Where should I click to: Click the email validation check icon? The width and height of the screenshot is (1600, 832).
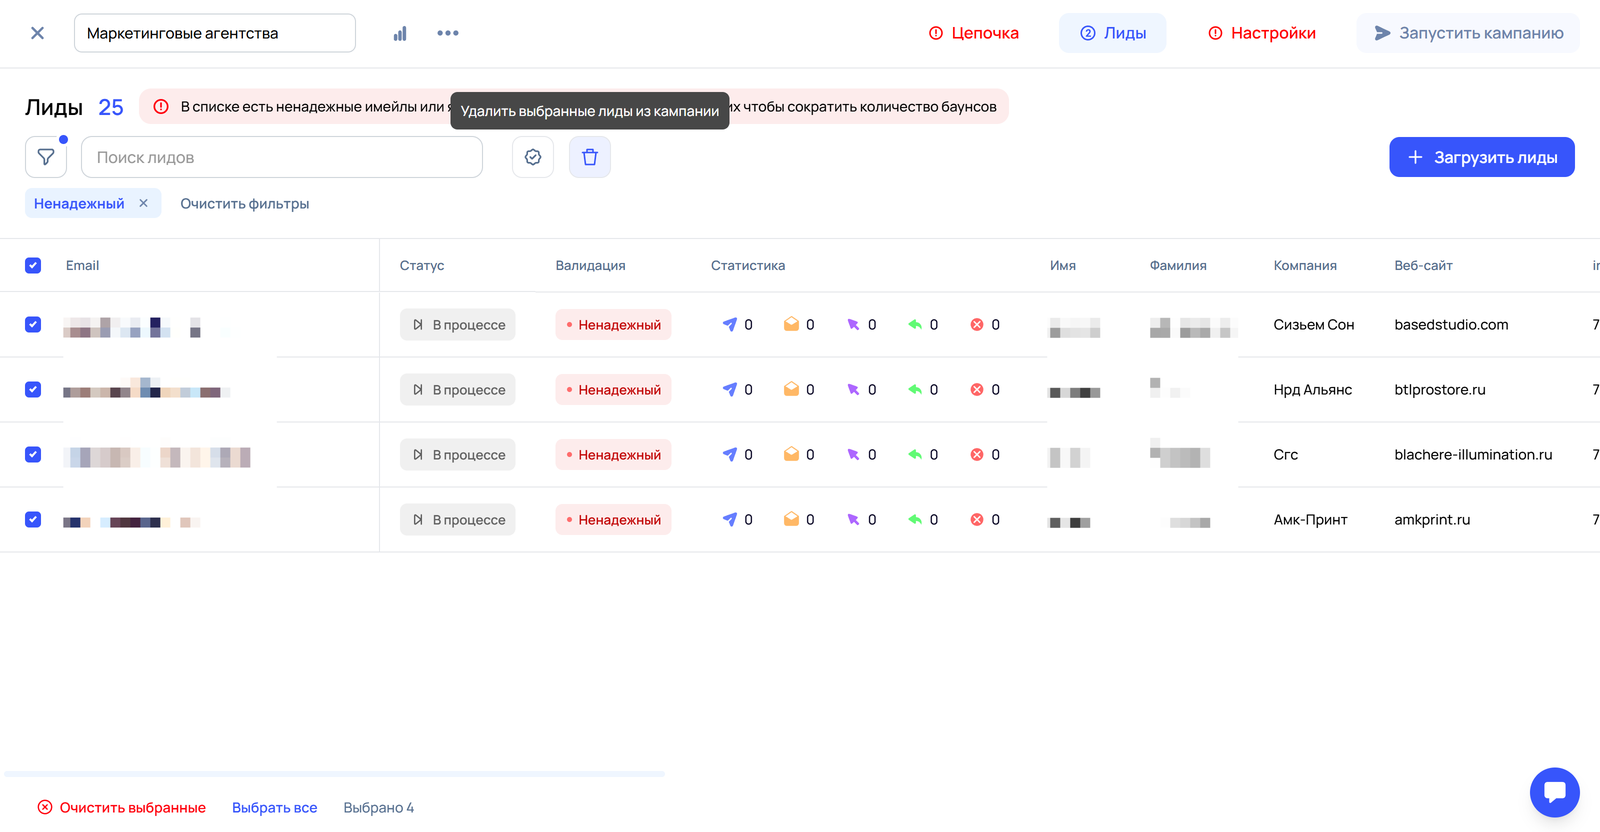533,157
